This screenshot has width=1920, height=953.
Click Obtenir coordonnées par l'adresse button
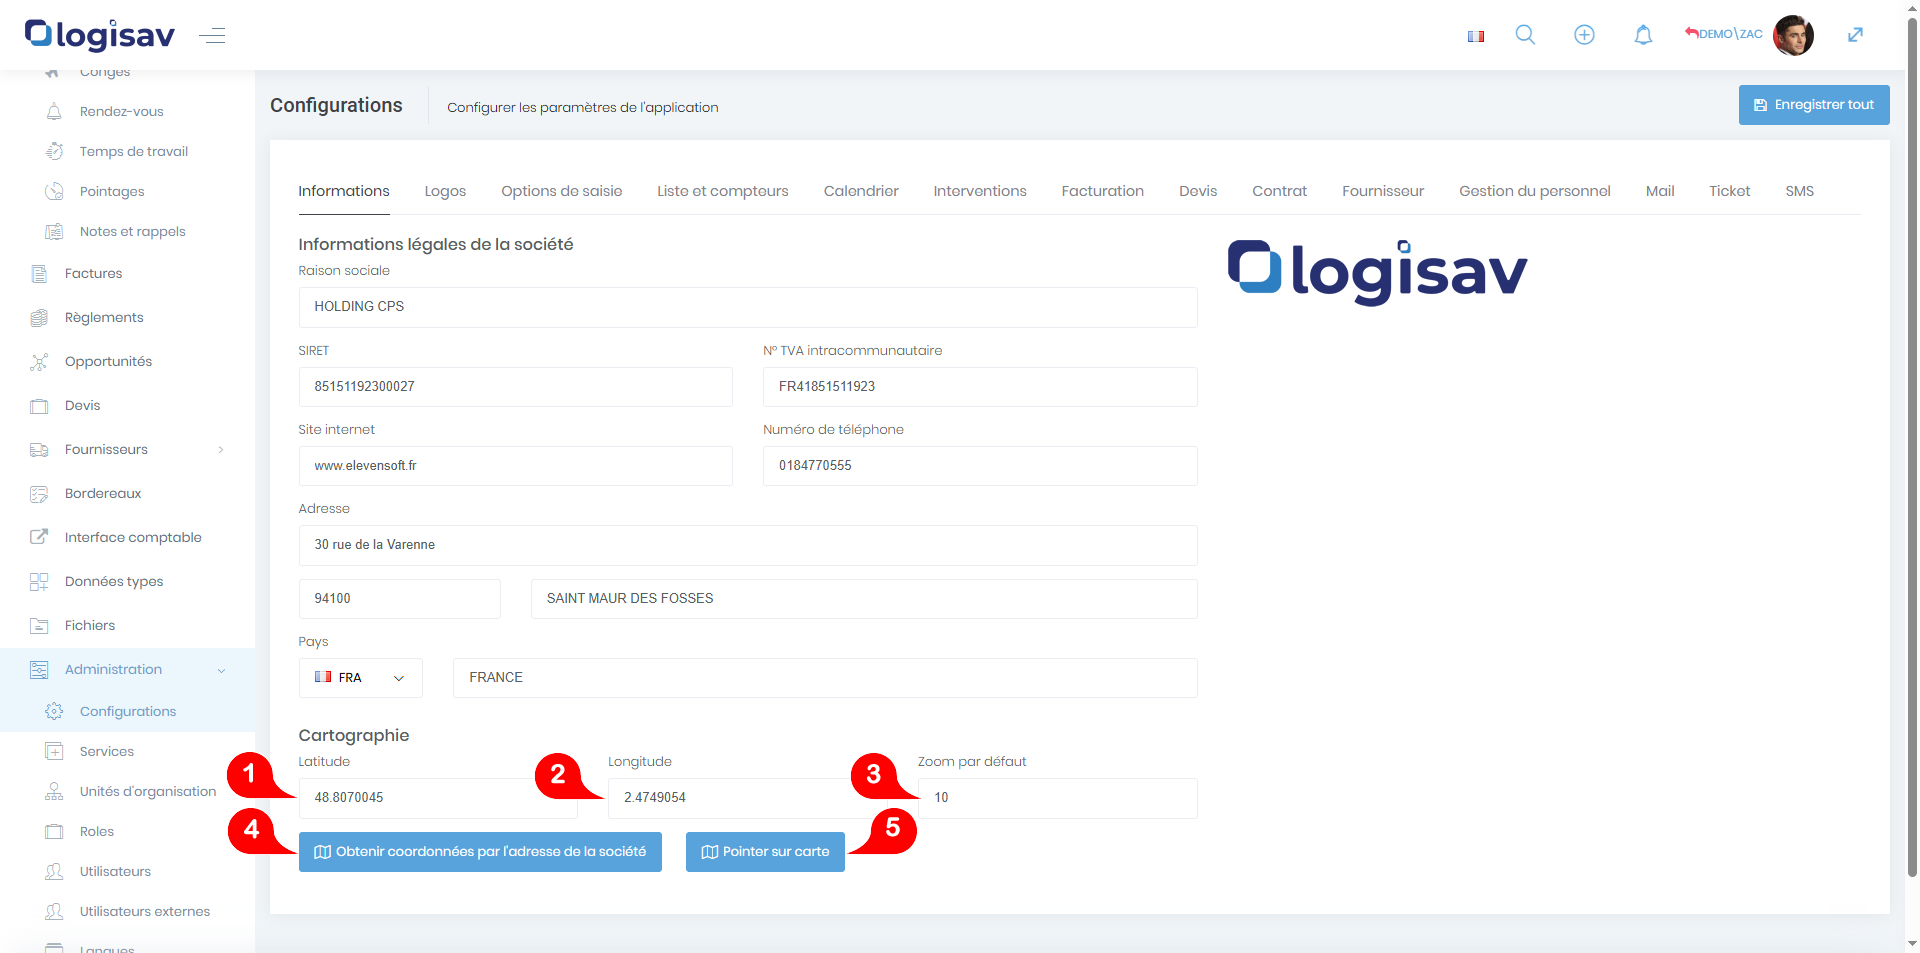[480, 852]
